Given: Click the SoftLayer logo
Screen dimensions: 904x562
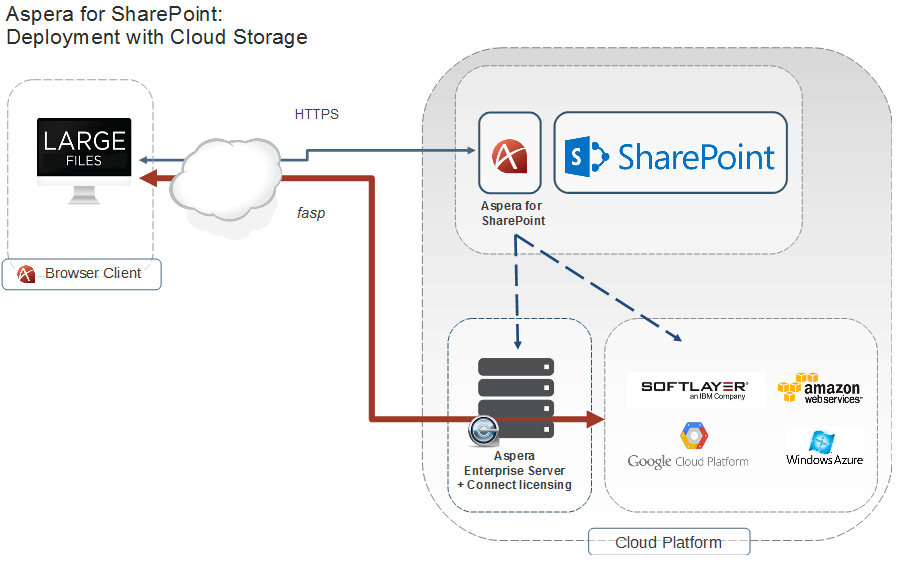Looking at the screenshot, I should (x=695, y=389).
